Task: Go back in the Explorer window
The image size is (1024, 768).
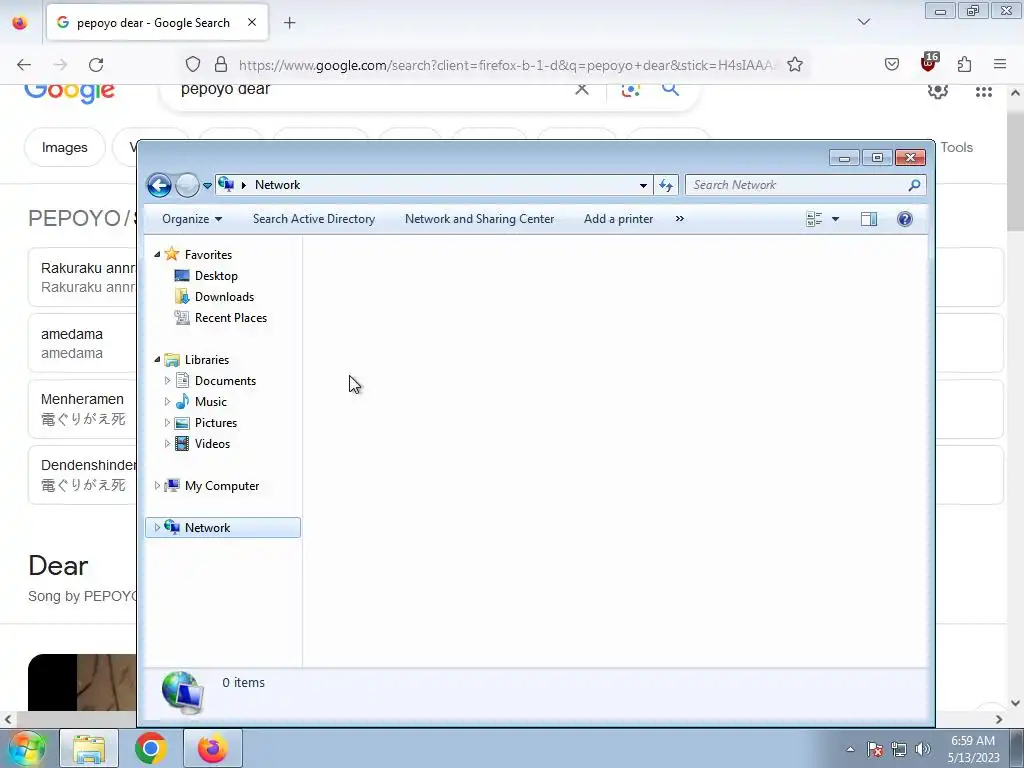Action: pyautogui.click(x=159, y=185)
